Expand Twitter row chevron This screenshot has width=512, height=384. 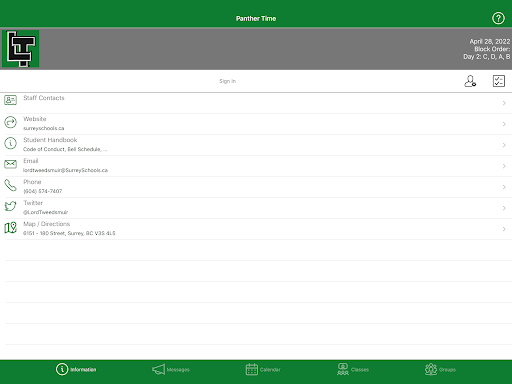tap(504, 208)
